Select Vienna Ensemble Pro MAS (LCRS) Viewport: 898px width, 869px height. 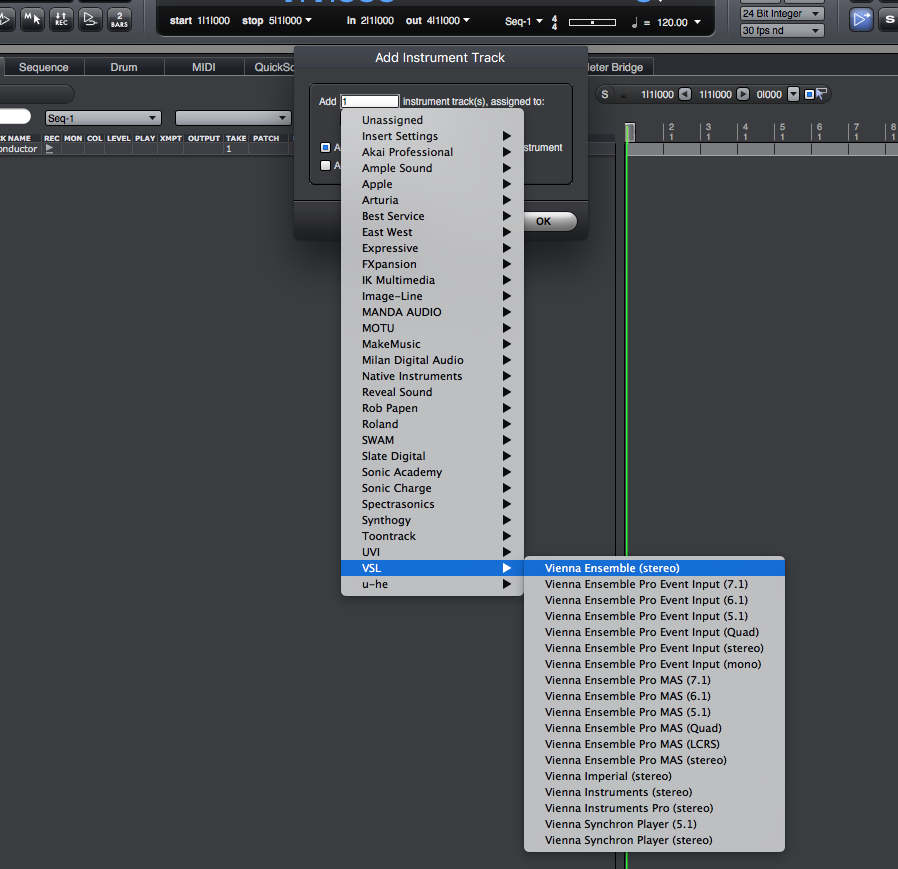point(655,744)
